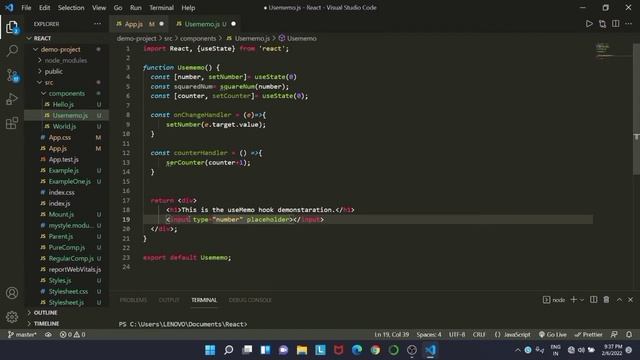
Task: Close the terminal panel
Action: (631, 300)
